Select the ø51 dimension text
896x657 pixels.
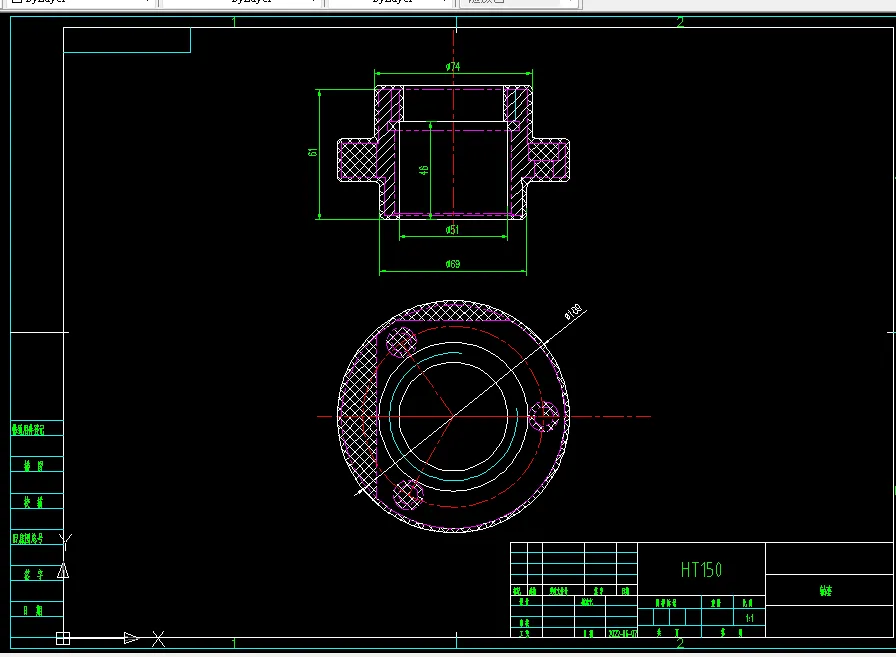[452, 230]
